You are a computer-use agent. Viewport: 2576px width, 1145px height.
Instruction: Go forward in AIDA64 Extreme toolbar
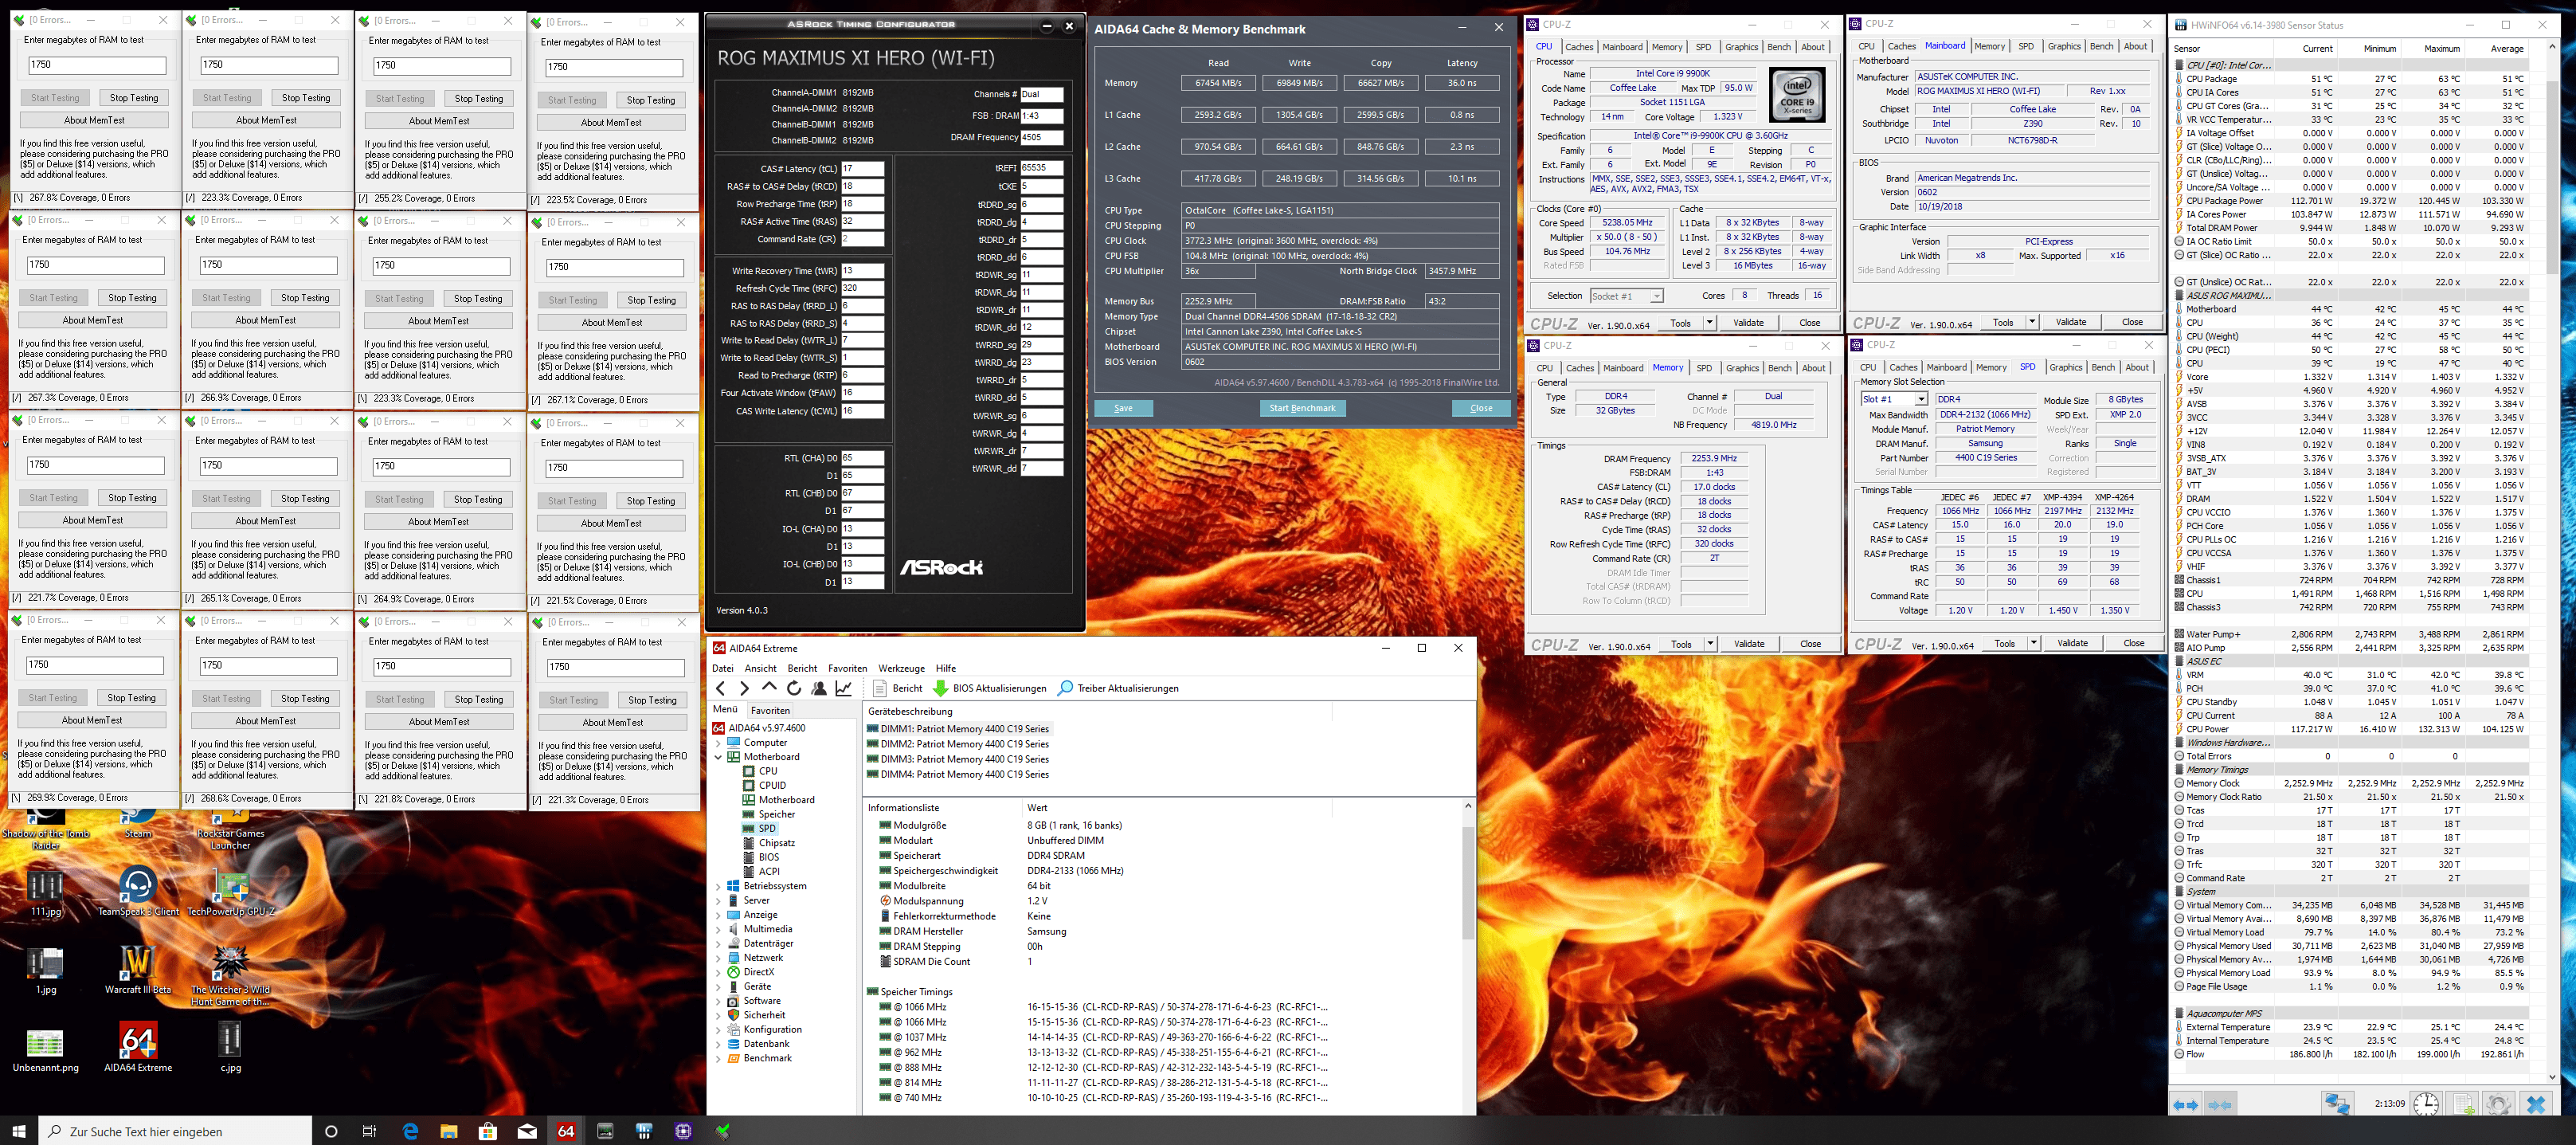click(x=744, y=688)
